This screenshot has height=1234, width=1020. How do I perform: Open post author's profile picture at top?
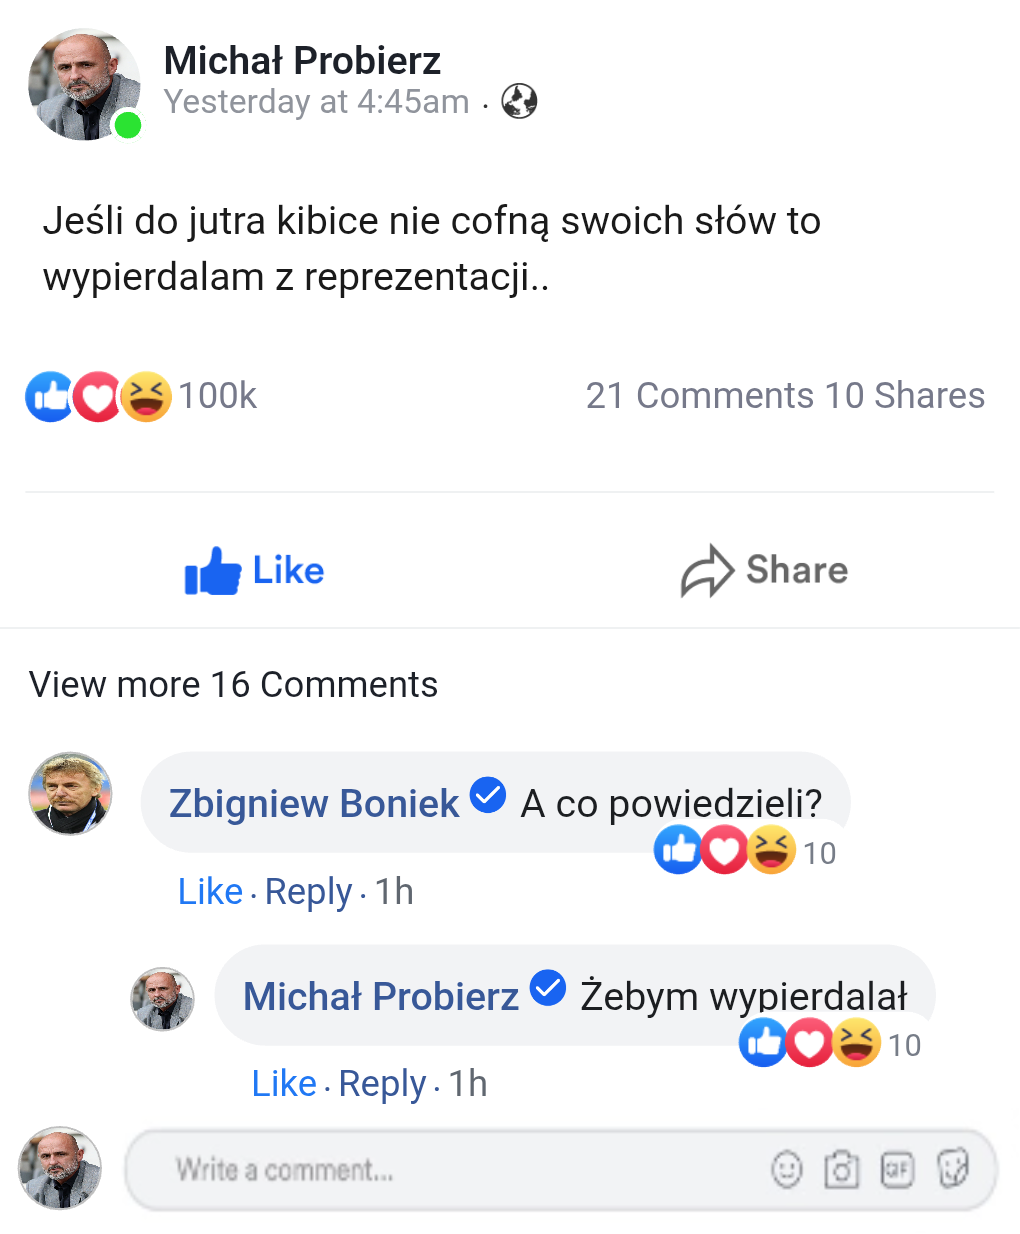pyautogui.click(x=84, y=85)
